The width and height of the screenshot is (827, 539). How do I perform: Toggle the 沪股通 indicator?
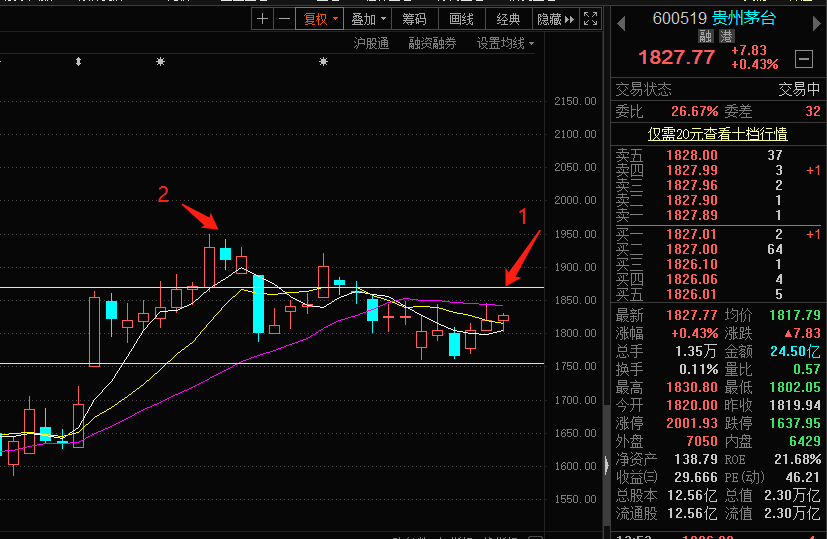pos(371,43)
